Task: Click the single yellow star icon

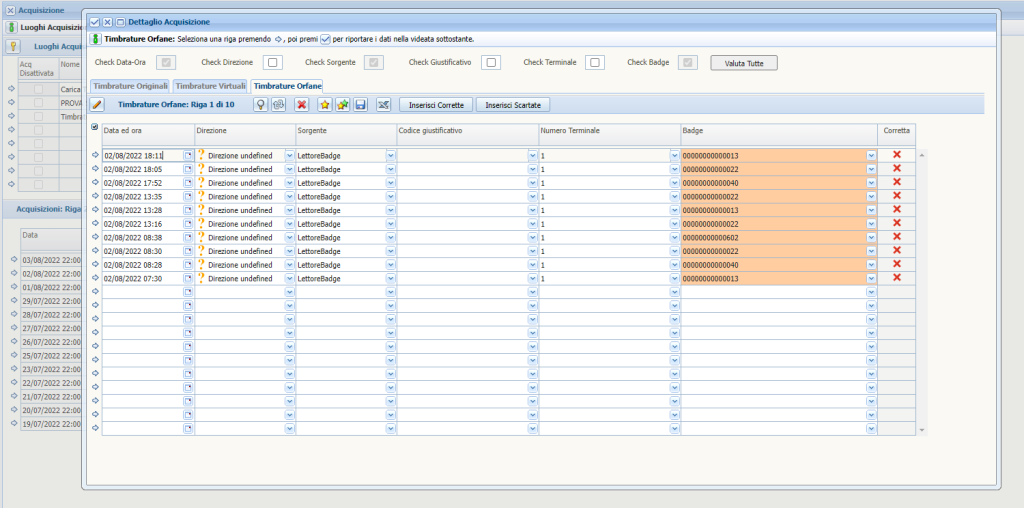Action: pyautogui.click(x=325, y=104)
